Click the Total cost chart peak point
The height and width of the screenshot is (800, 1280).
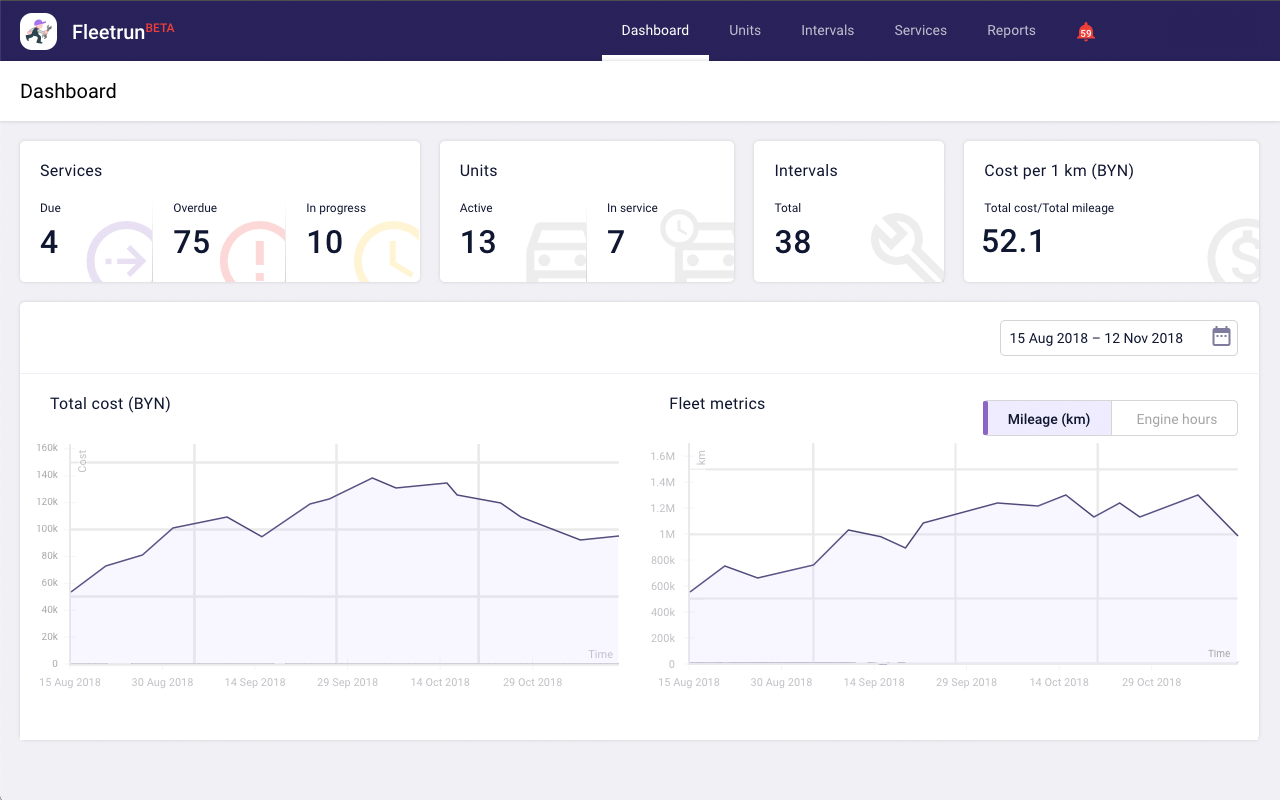371,479
